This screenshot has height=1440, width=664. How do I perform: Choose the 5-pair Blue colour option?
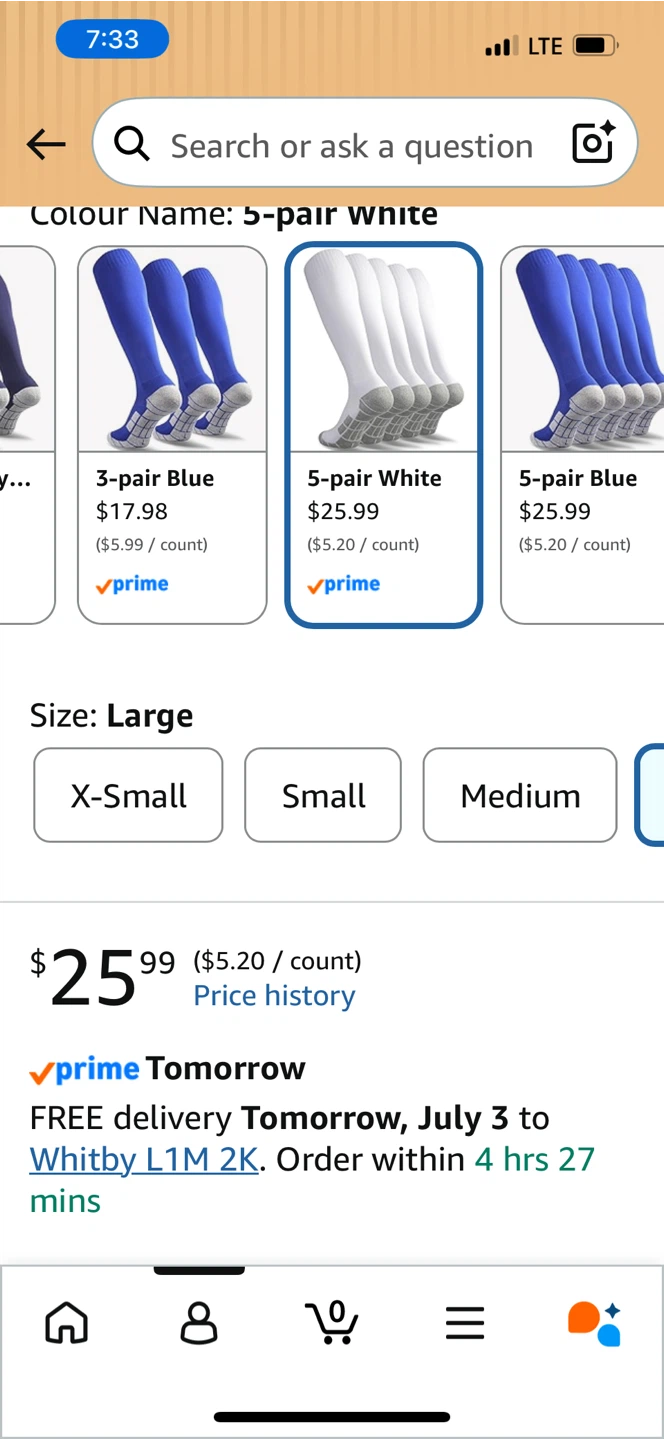click(x=582, y=435)
